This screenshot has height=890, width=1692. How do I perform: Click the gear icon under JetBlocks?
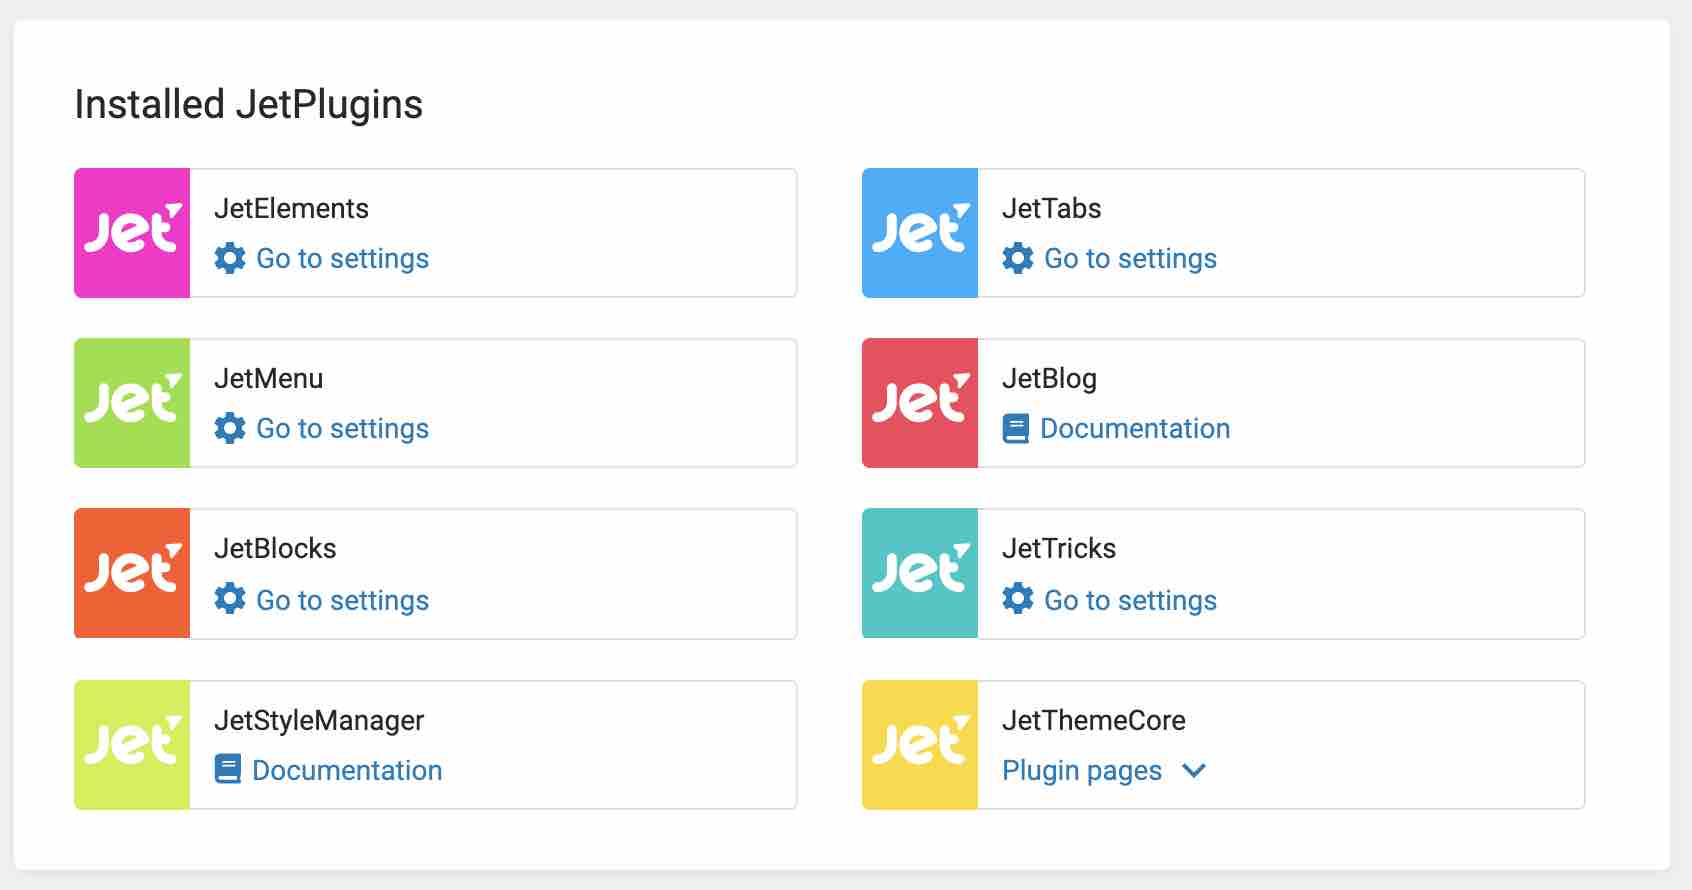click(230, 599)
